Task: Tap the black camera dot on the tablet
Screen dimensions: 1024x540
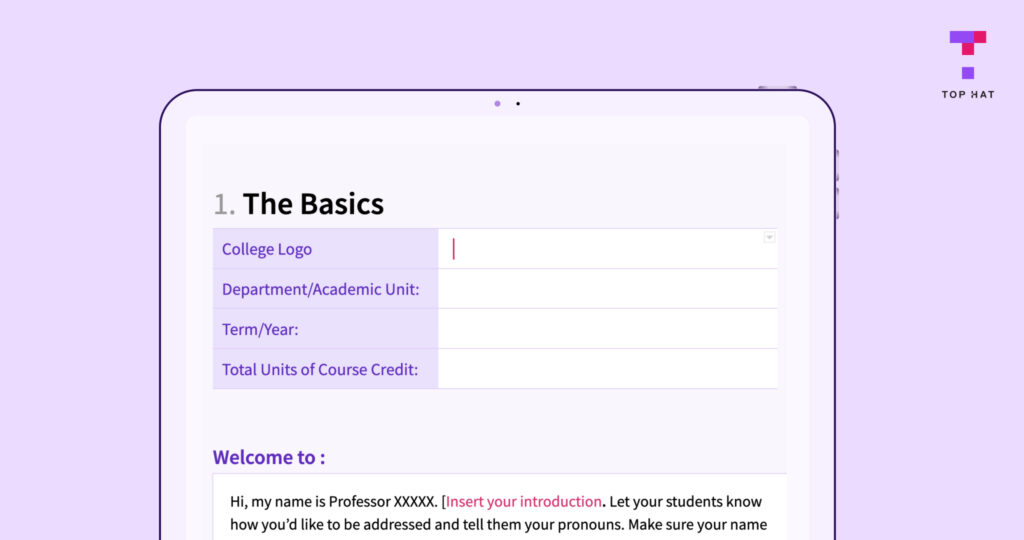Action: point(518,104)
